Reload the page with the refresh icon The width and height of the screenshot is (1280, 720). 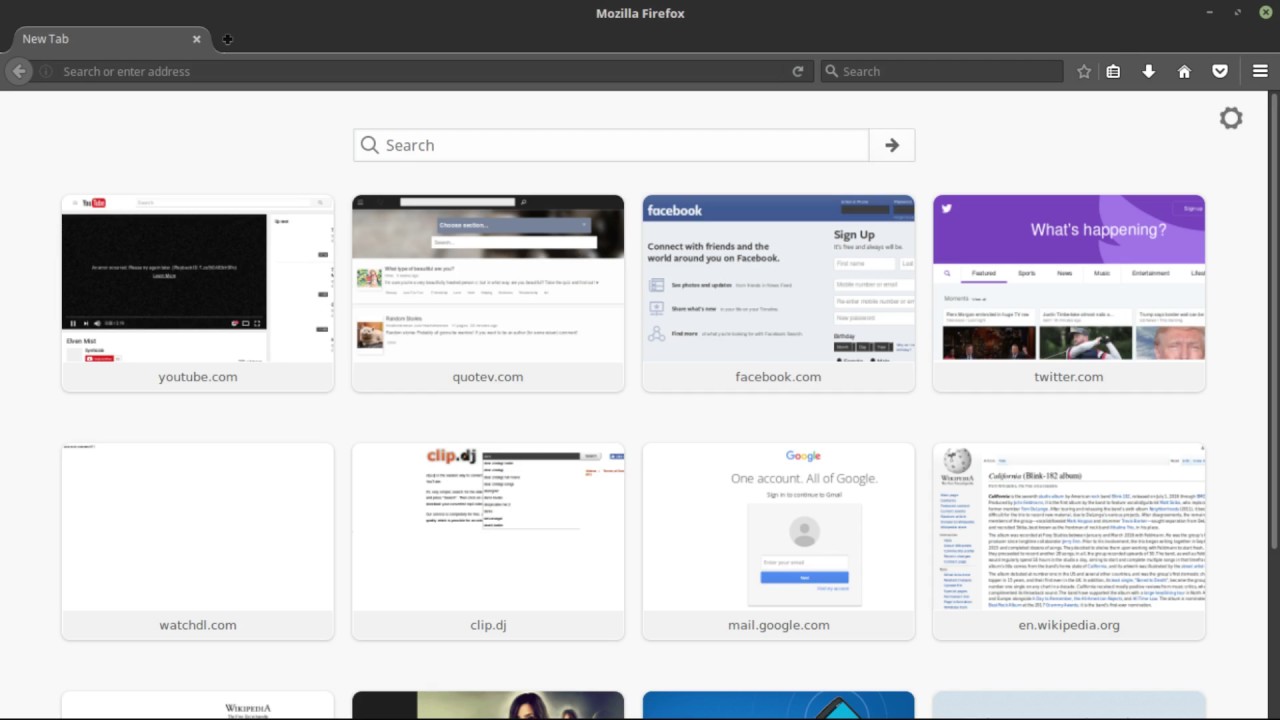click(x=797, y=72)
